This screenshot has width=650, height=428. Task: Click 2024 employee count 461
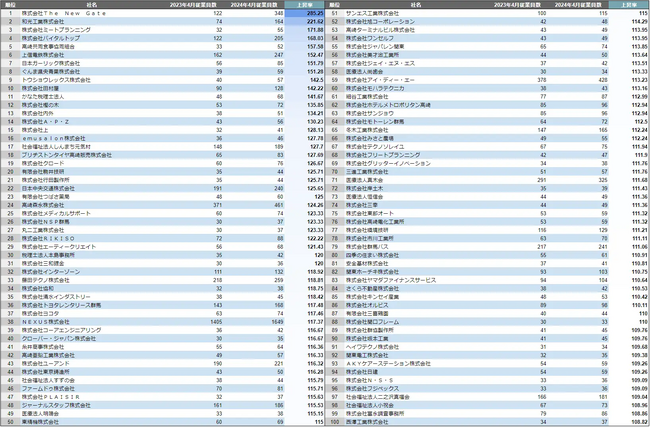pos(279,205)
